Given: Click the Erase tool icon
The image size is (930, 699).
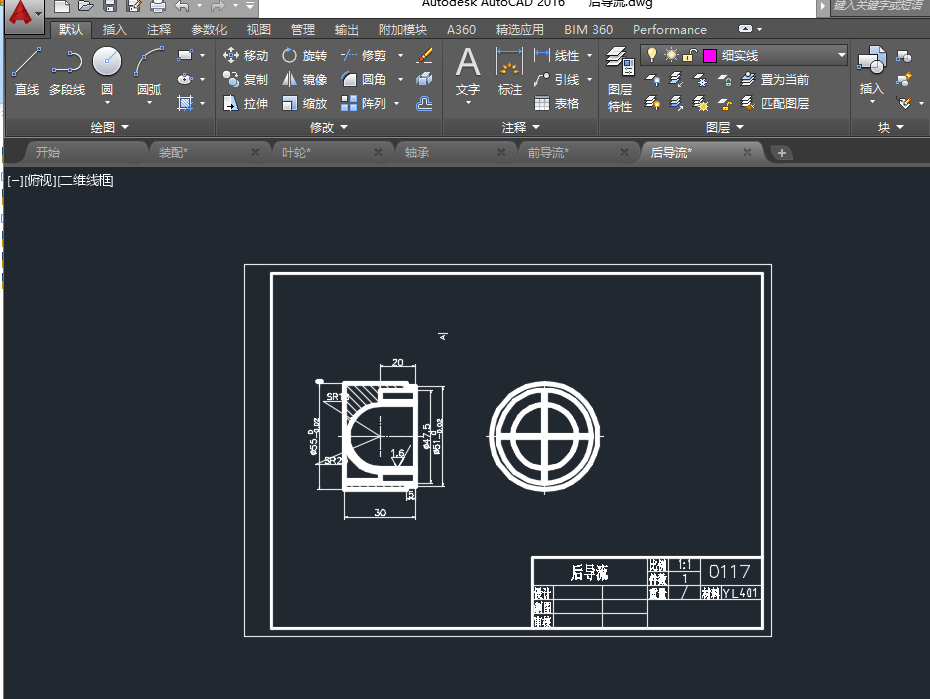Looking at the screenshot, I should tap(424, 55).
